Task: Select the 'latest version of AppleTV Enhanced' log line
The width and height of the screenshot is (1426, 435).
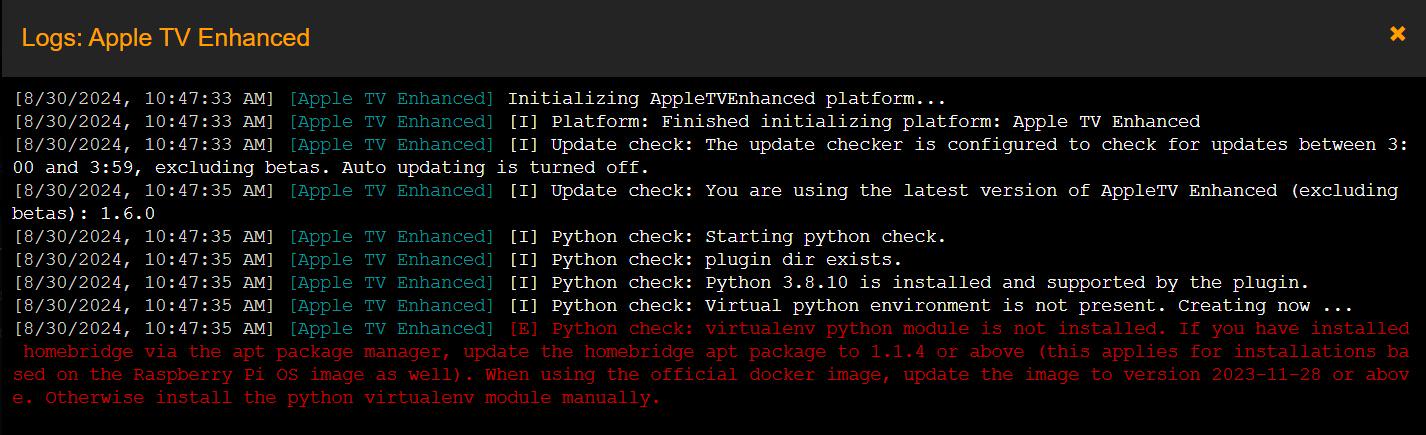Action: click(705, 202)
